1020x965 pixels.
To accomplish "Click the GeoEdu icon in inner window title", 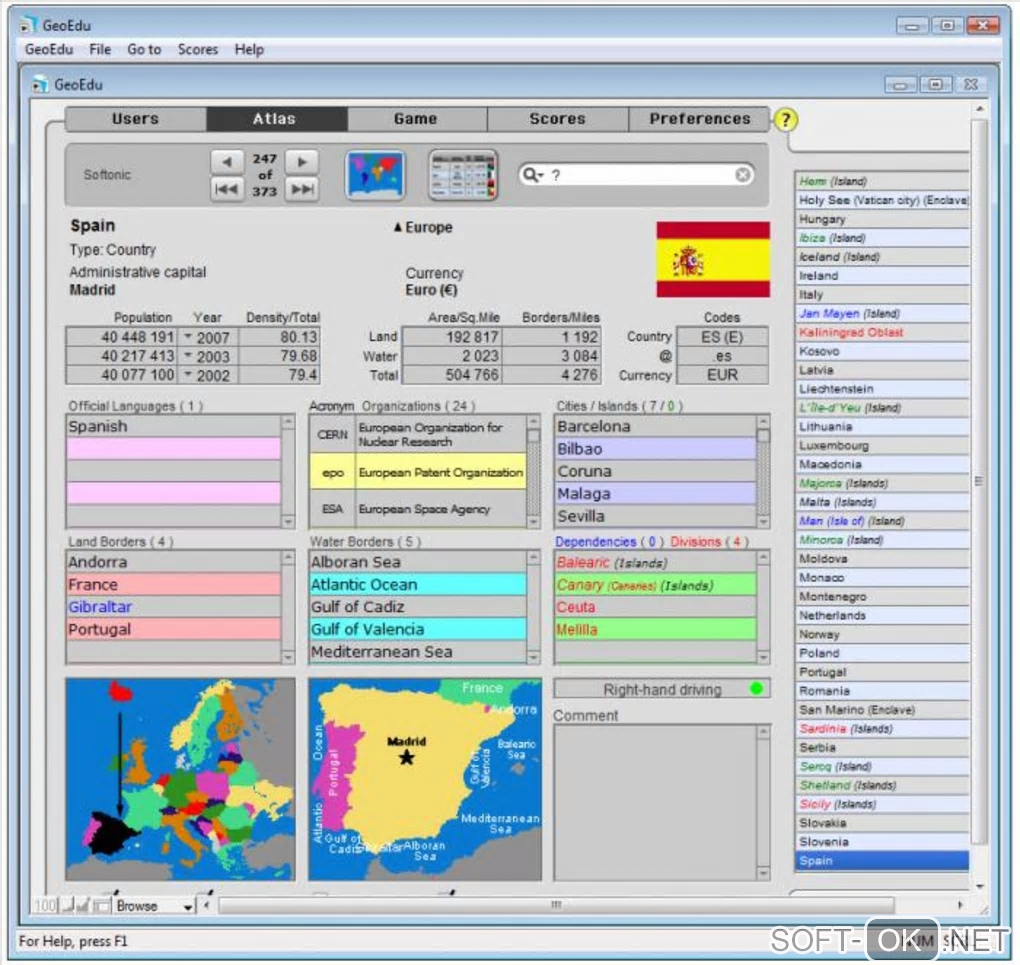I will [40, 85].
